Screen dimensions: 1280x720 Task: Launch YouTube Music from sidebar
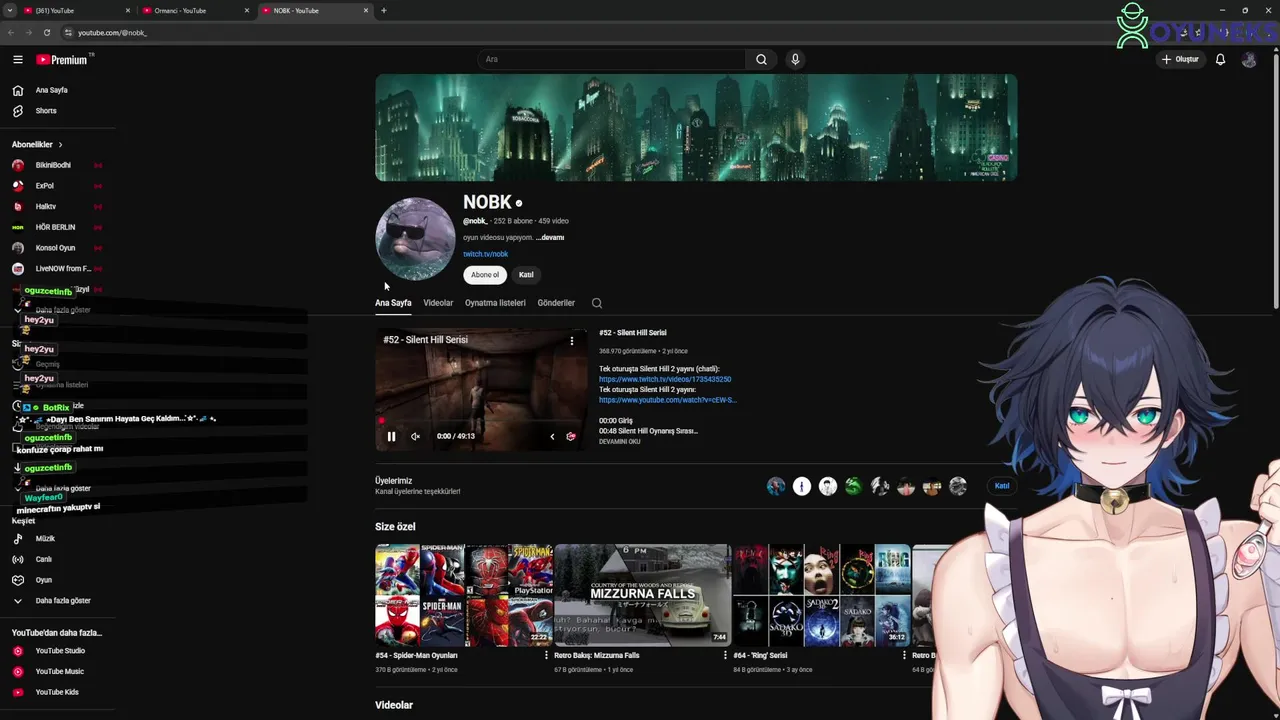click(x=60, y=672)
